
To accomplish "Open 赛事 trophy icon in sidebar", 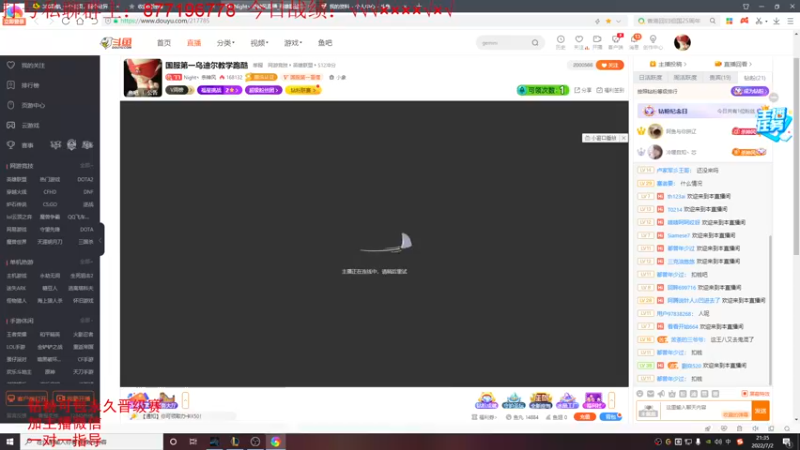I will pos(11,145).
